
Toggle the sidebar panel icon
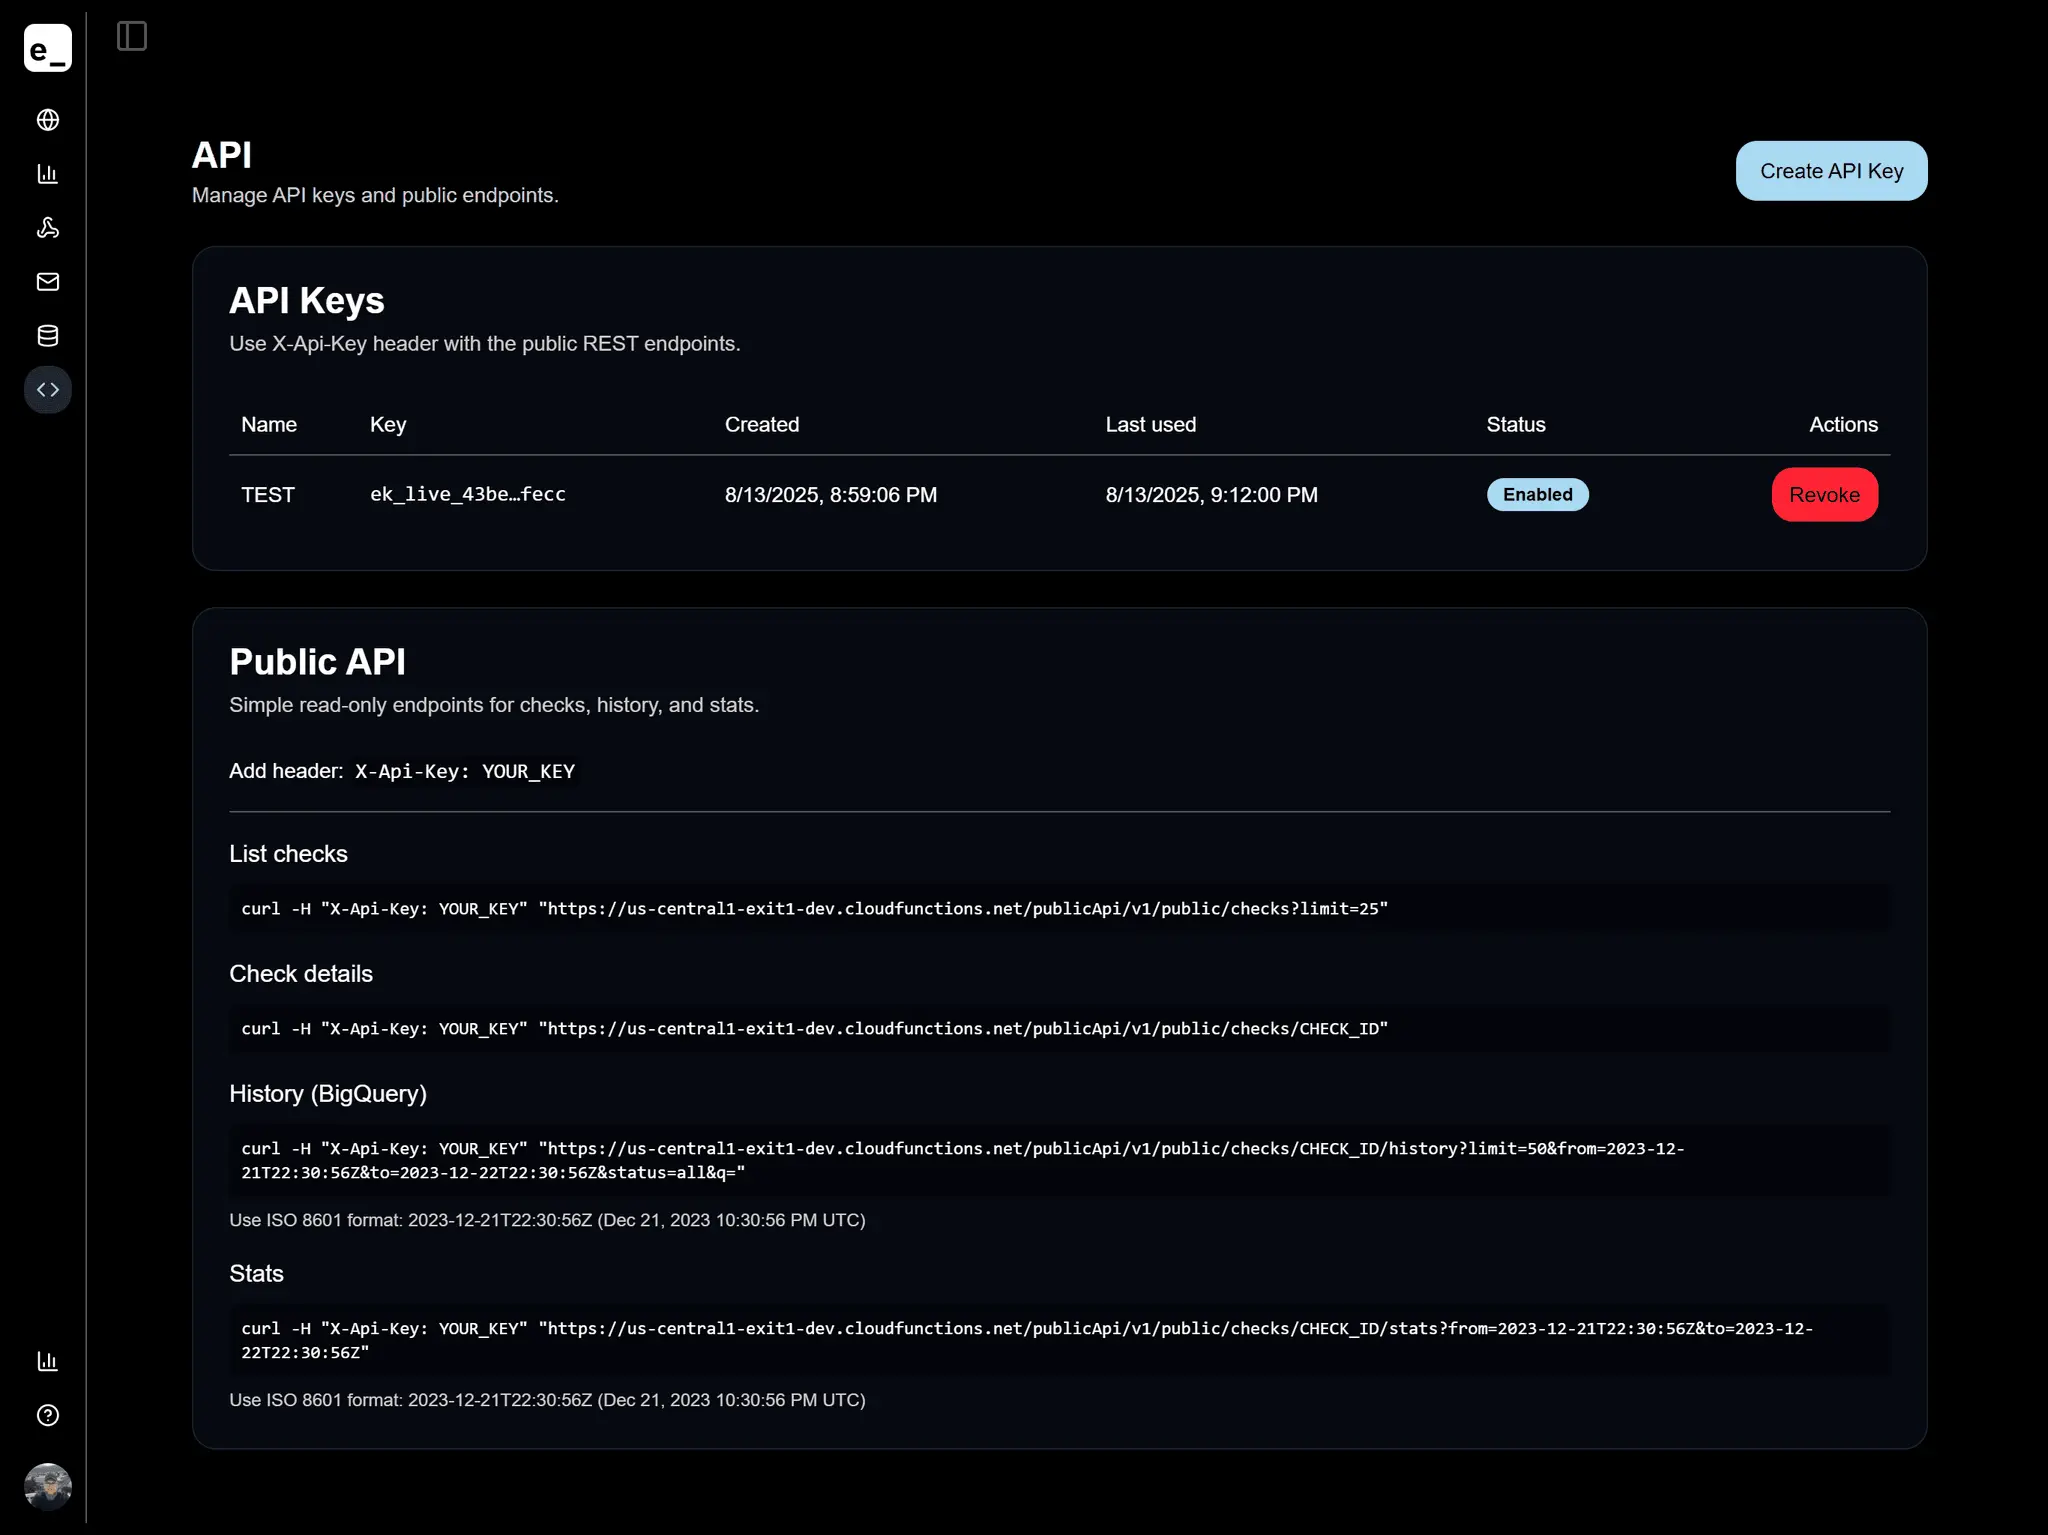coord(132,36)
